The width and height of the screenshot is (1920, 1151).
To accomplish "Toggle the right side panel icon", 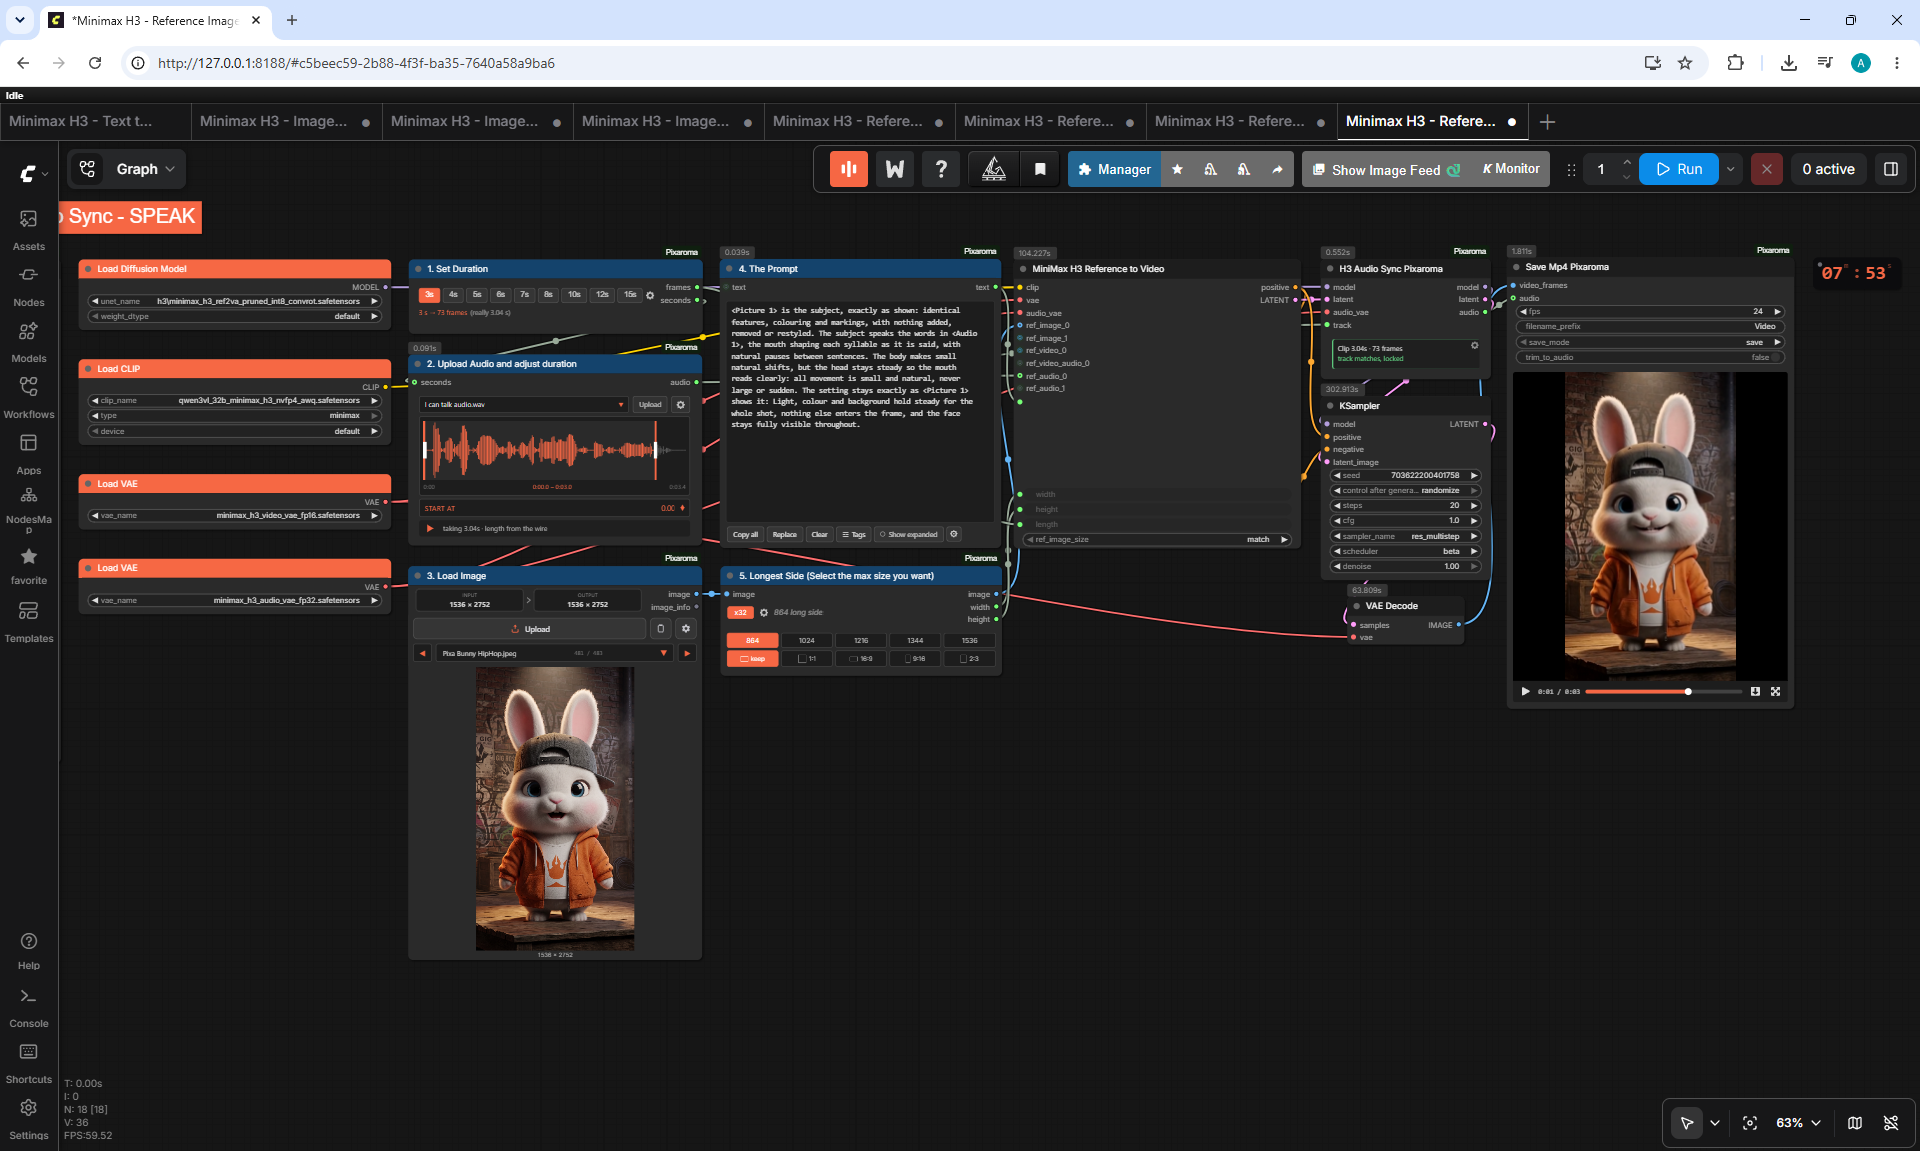I will [1891, 169].
